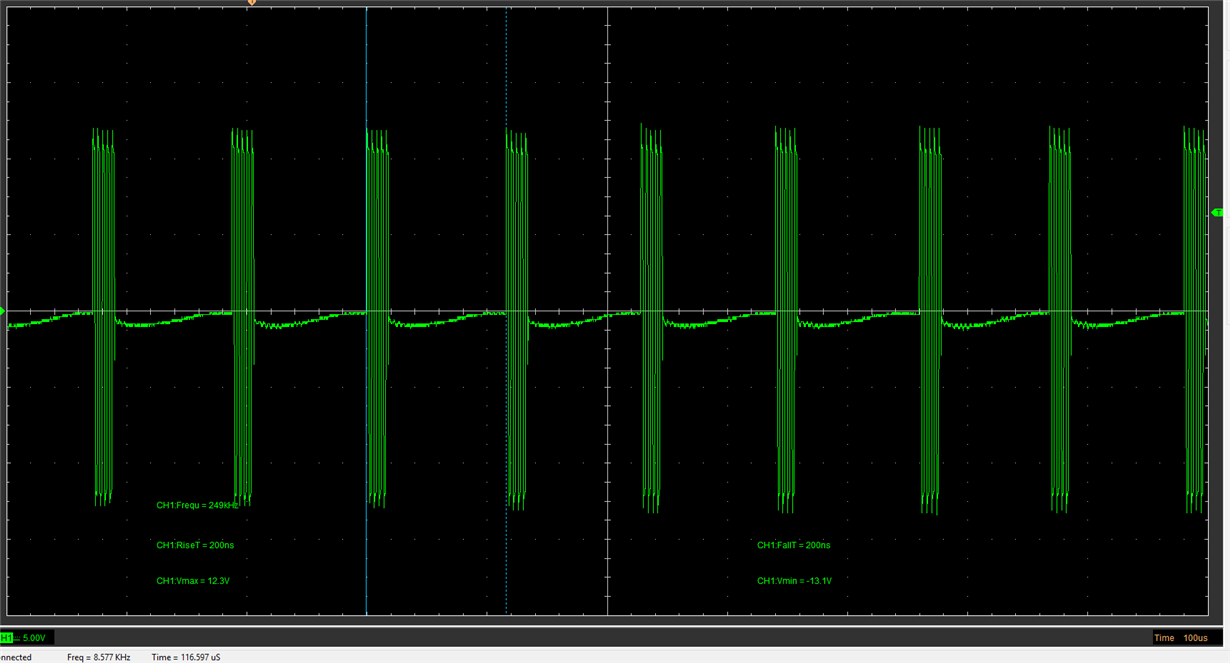Click the orange horizontal trigger position marker

tap(251, 3)
